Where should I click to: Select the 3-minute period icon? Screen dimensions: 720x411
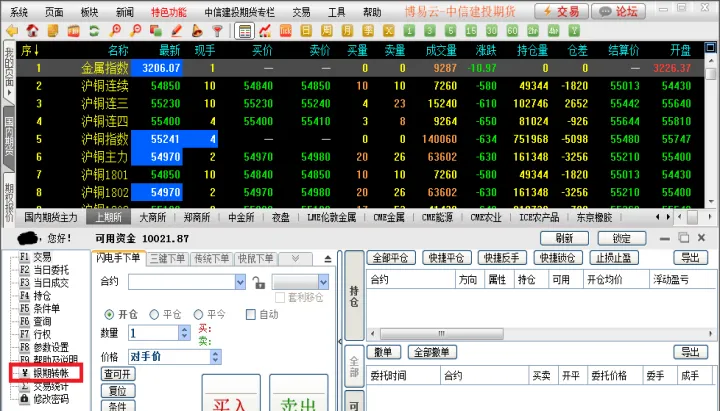[x=430, y=31]
